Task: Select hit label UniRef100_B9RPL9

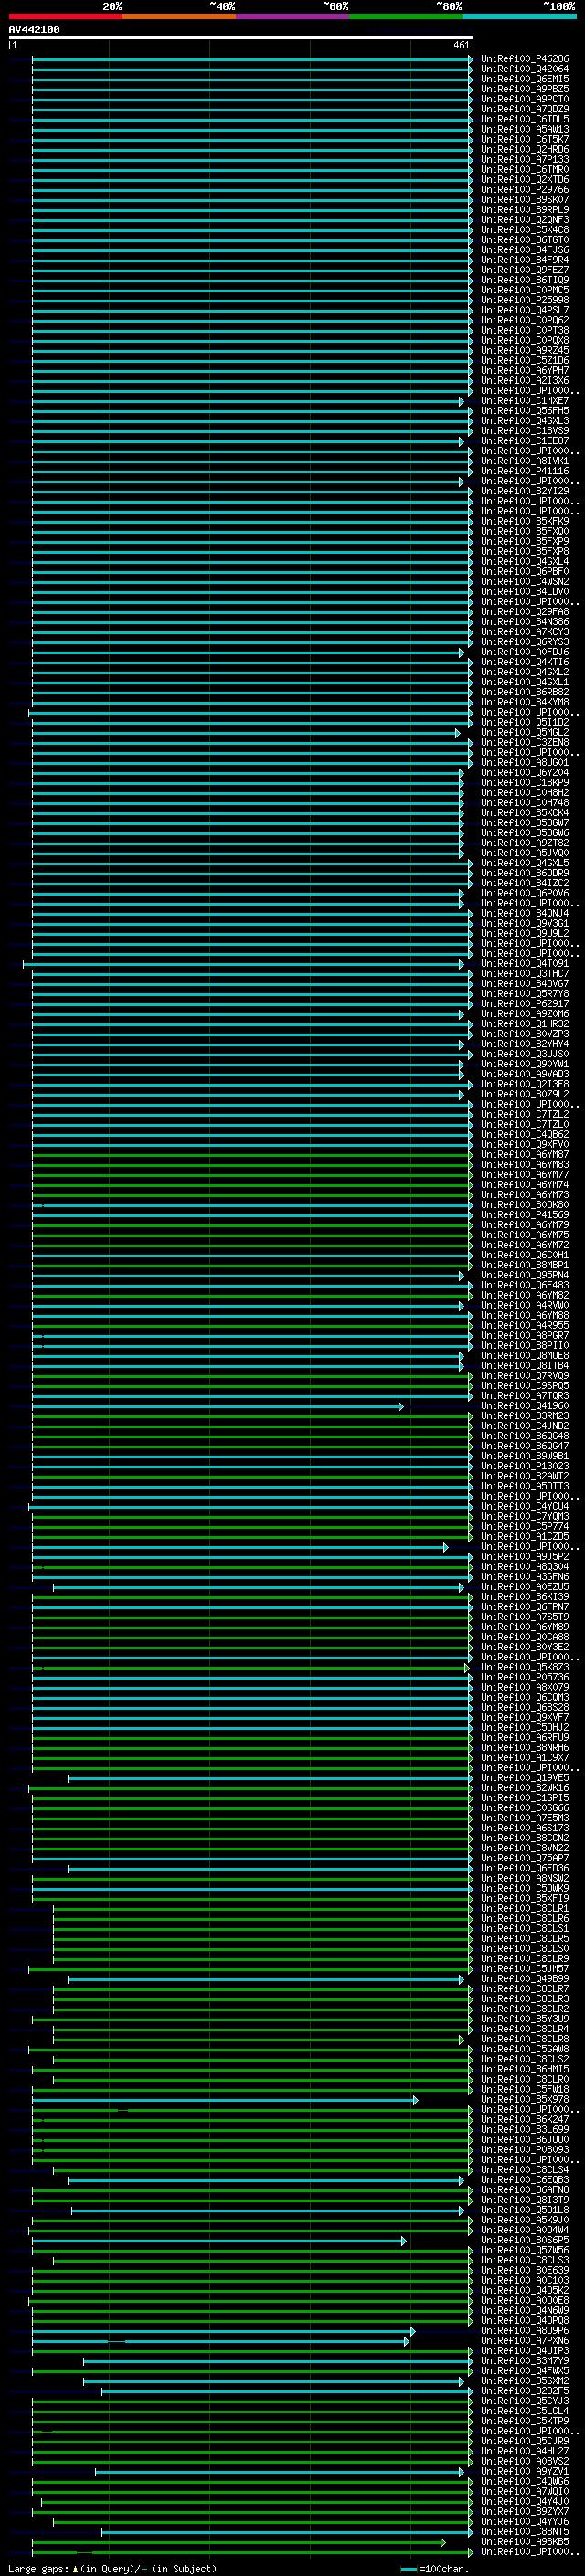Action: (525, 209)
